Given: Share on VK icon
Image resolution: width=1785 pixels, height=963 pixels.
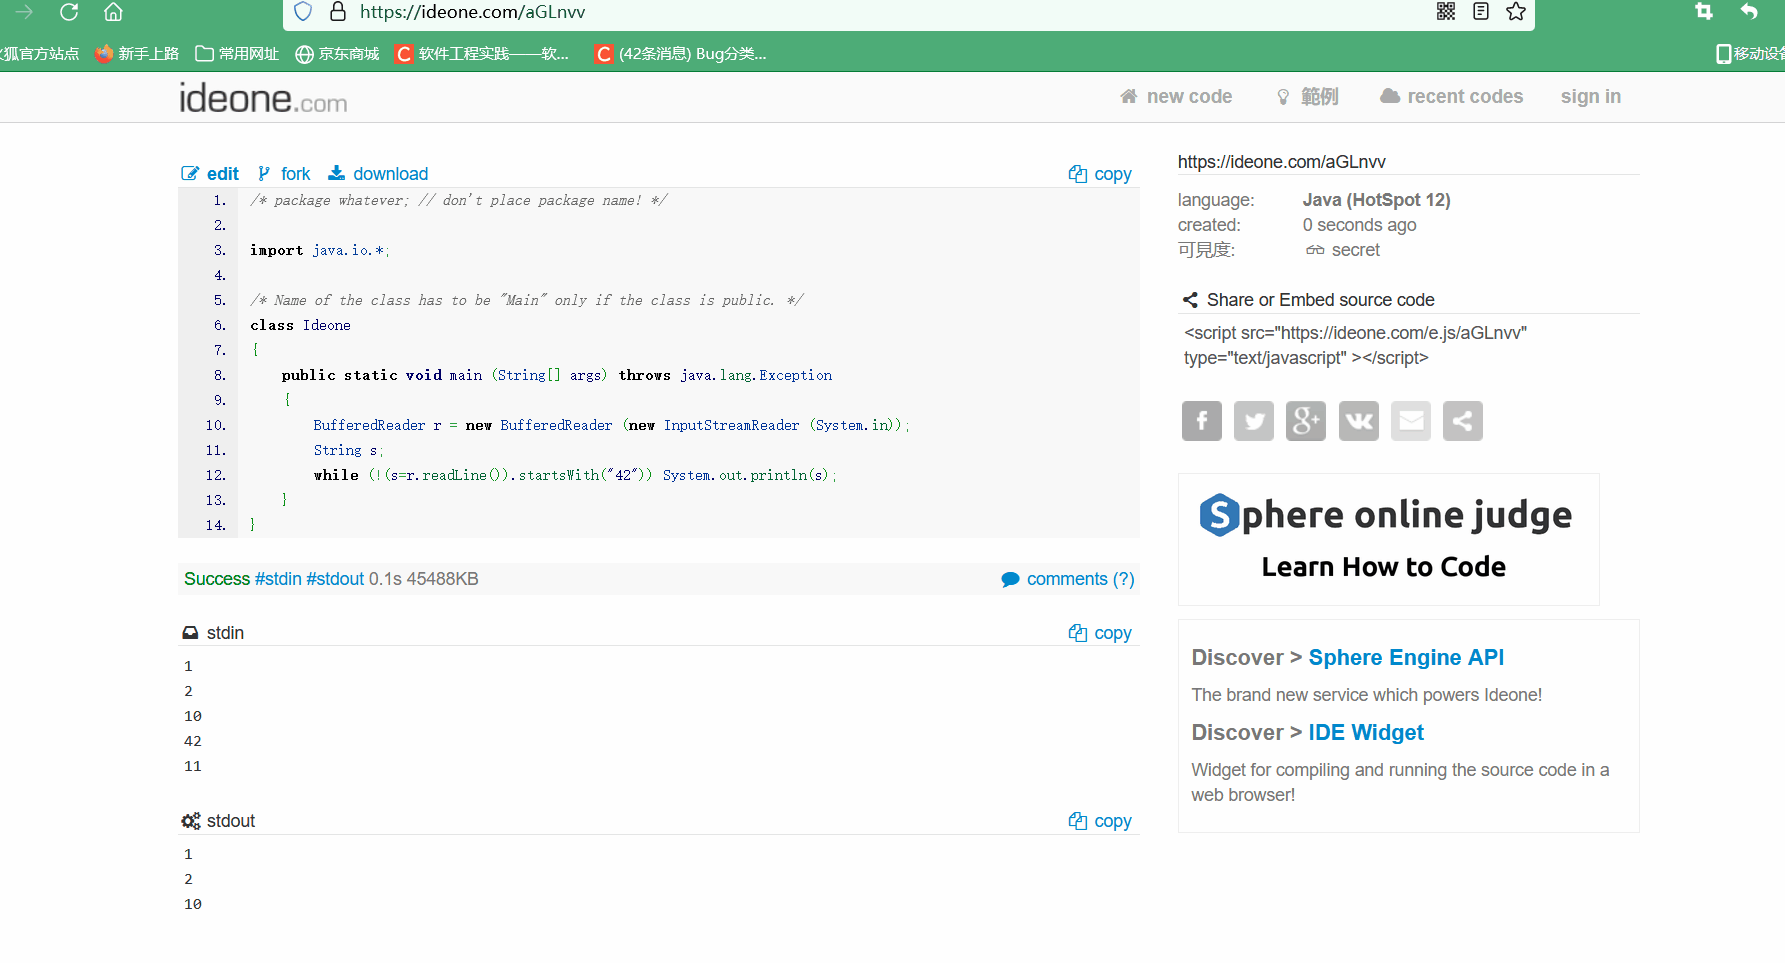Looking at the screenshot, I should (1359, 421).
